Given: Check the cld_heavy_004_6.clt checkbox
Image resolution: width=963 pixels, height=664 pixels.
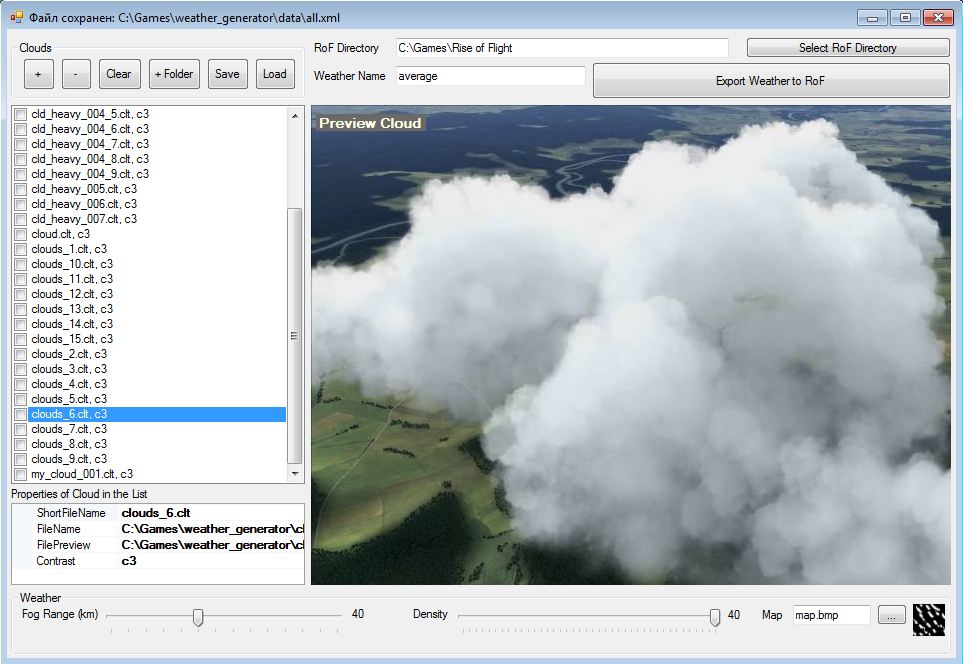Looking at the screenshot, I should 21,130.
